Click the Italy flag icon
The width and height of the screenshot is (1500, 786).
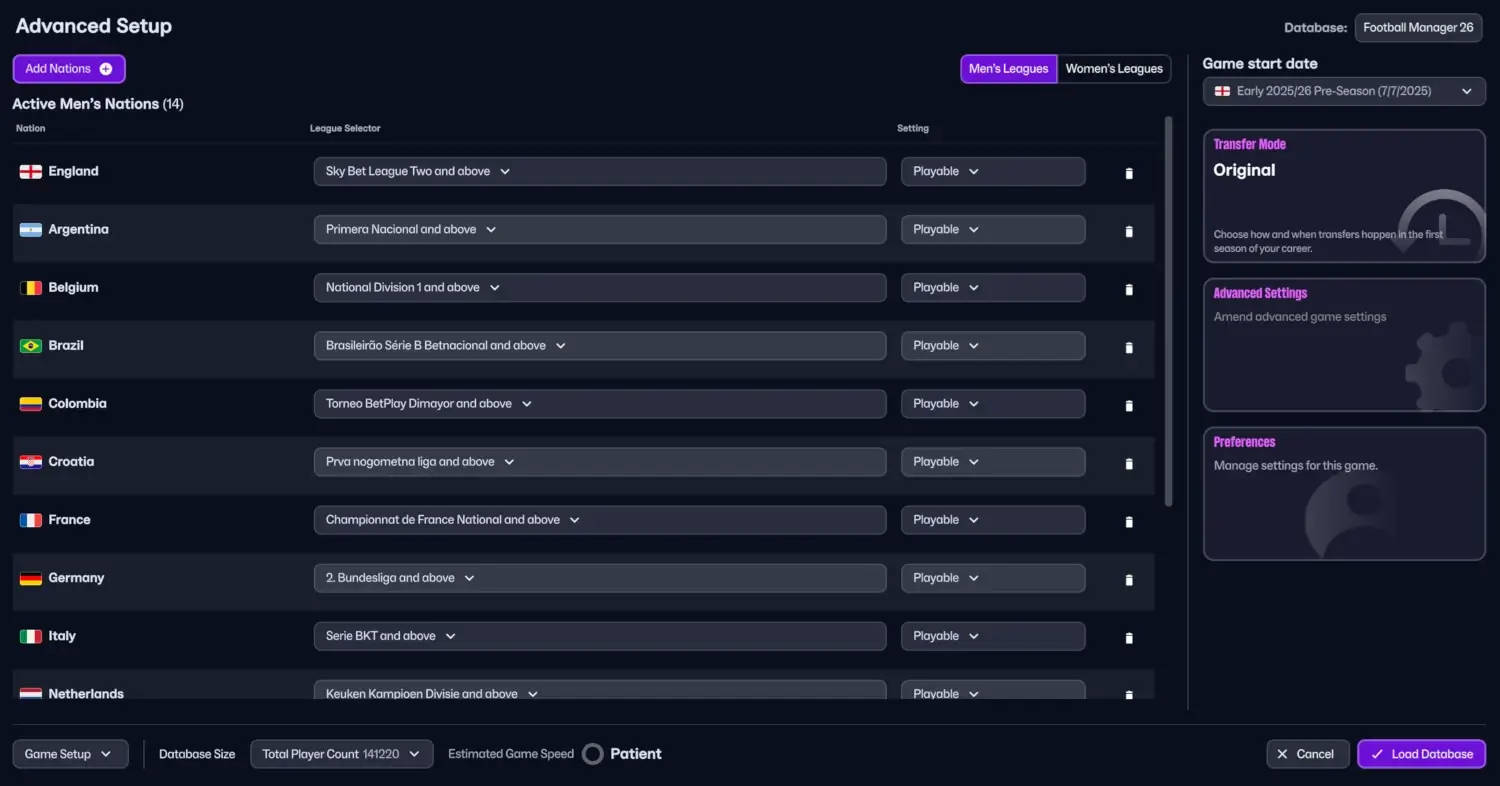coord(31,636)
